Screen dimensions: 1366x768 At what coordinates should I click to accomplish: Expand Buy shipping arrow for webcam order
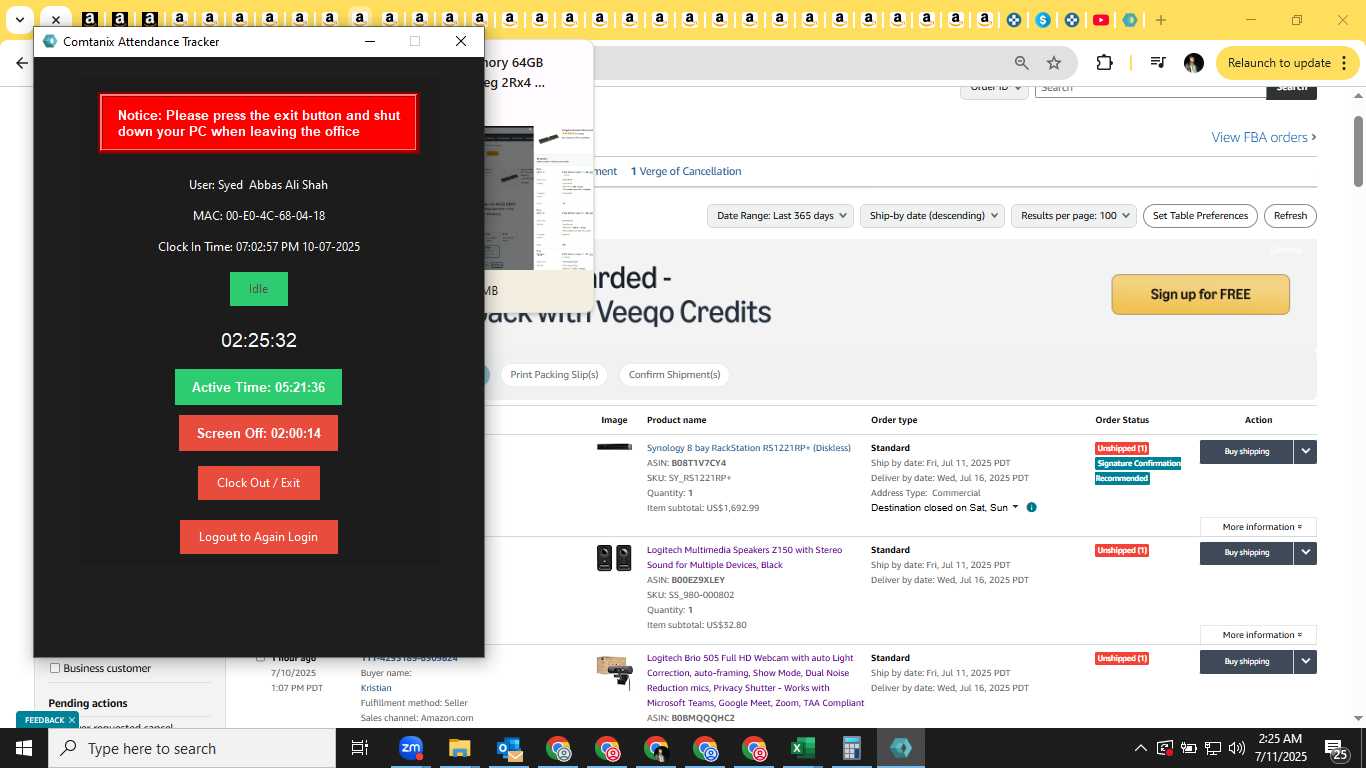(1305, 661)
